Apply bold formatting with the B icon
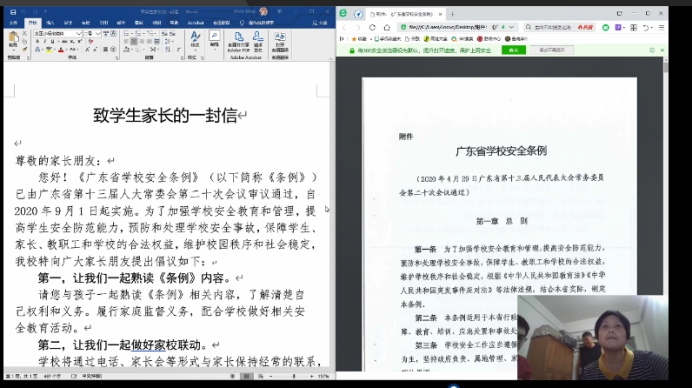This screenshot has width=692, height=388. [x=37, y=41]
